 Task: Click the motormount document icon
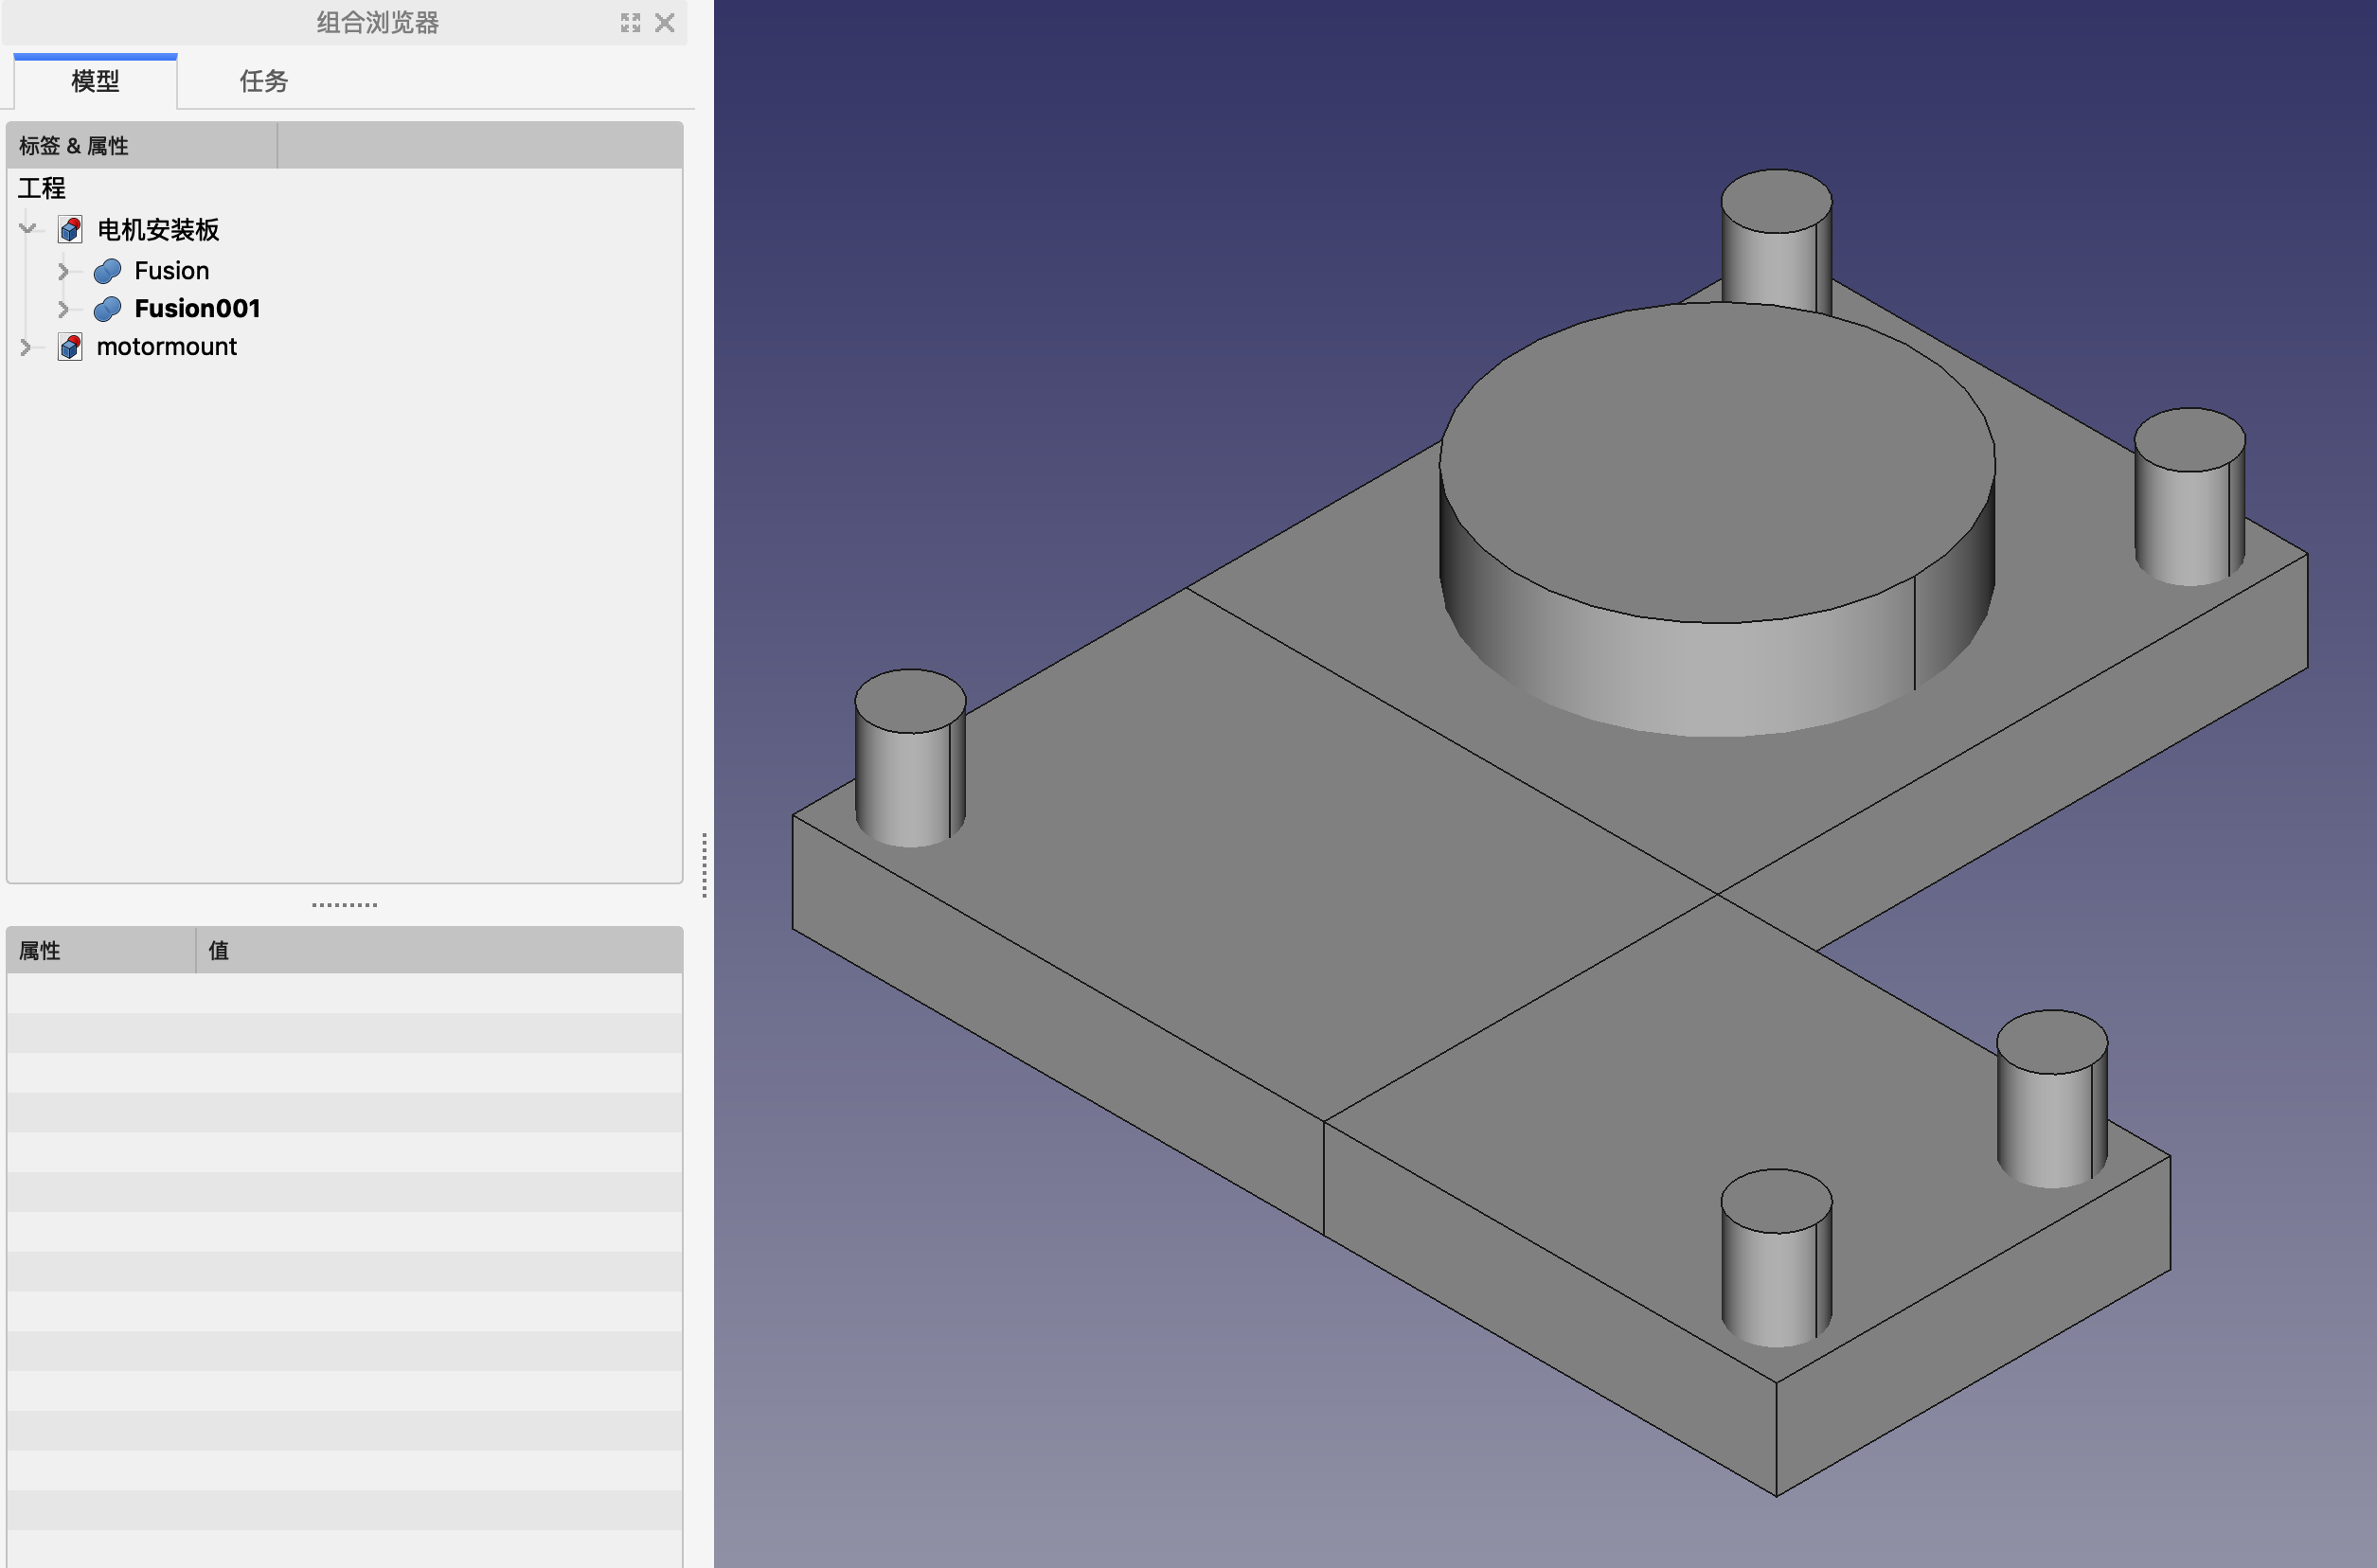point(70,347)
